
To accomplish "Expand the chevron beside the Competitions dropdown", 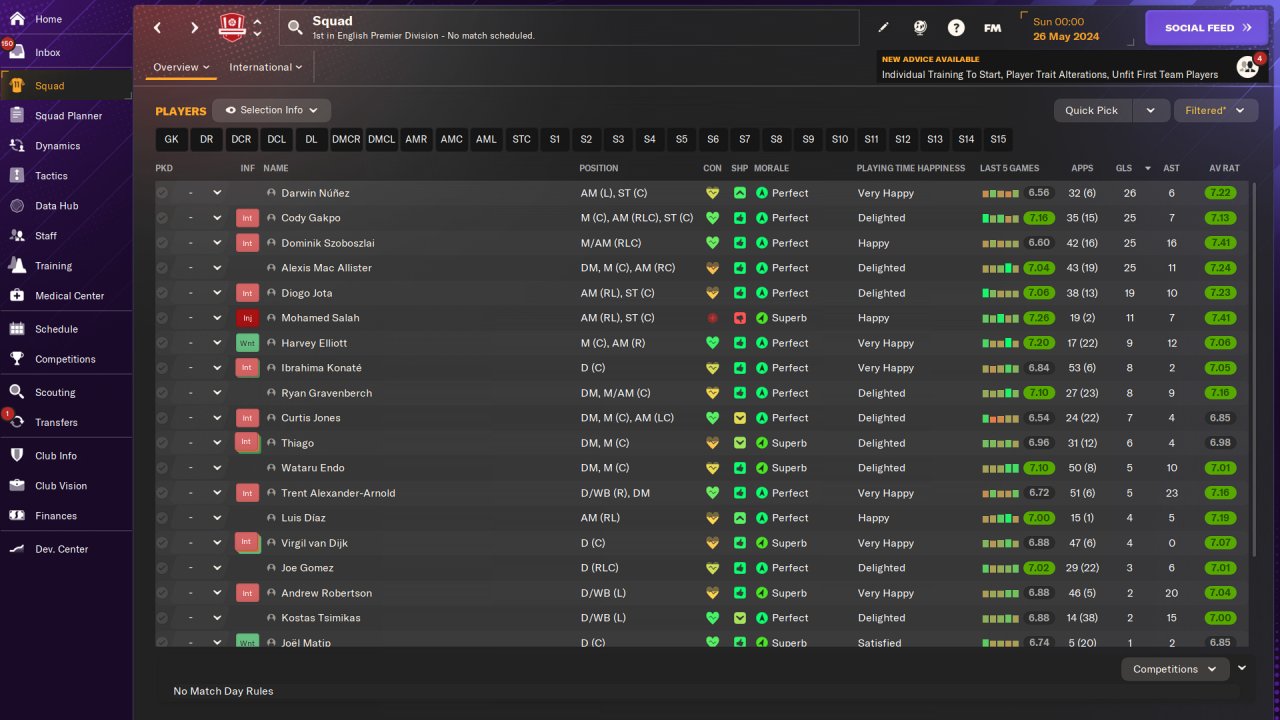I will pyautogui.click(x=1242, y=668).
